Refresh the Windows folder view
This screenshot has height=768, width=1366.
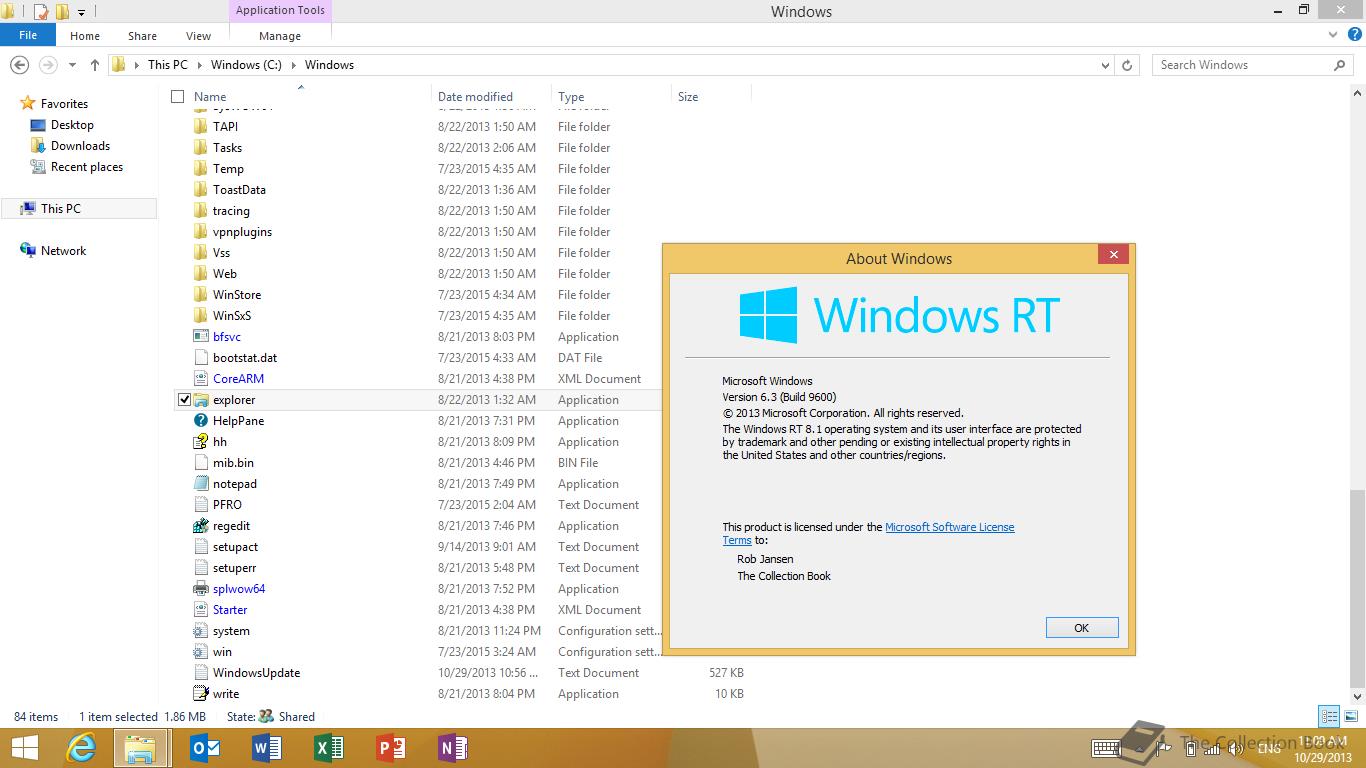[1128, 64]
